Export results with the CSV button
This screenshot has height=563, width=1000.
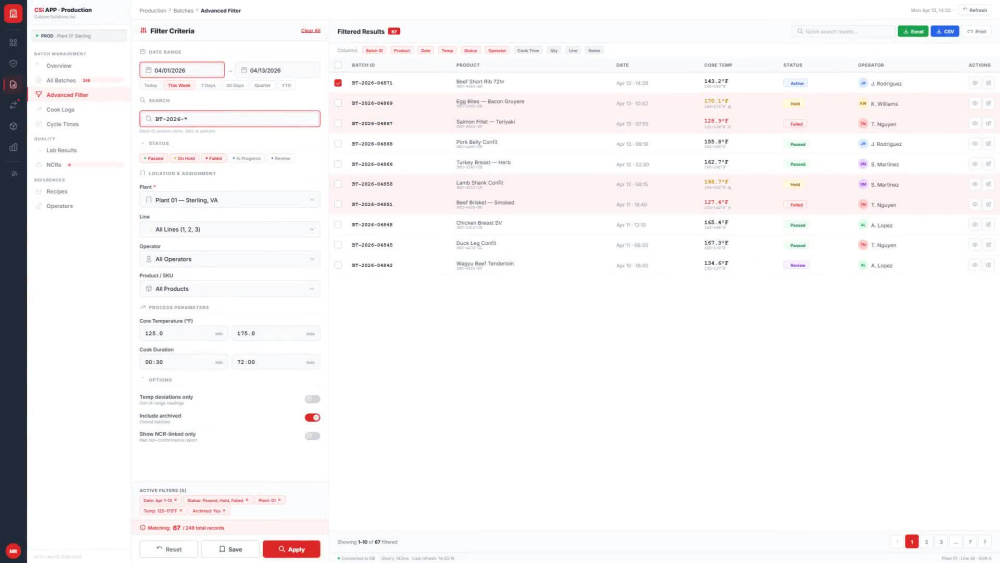[945, 31]
